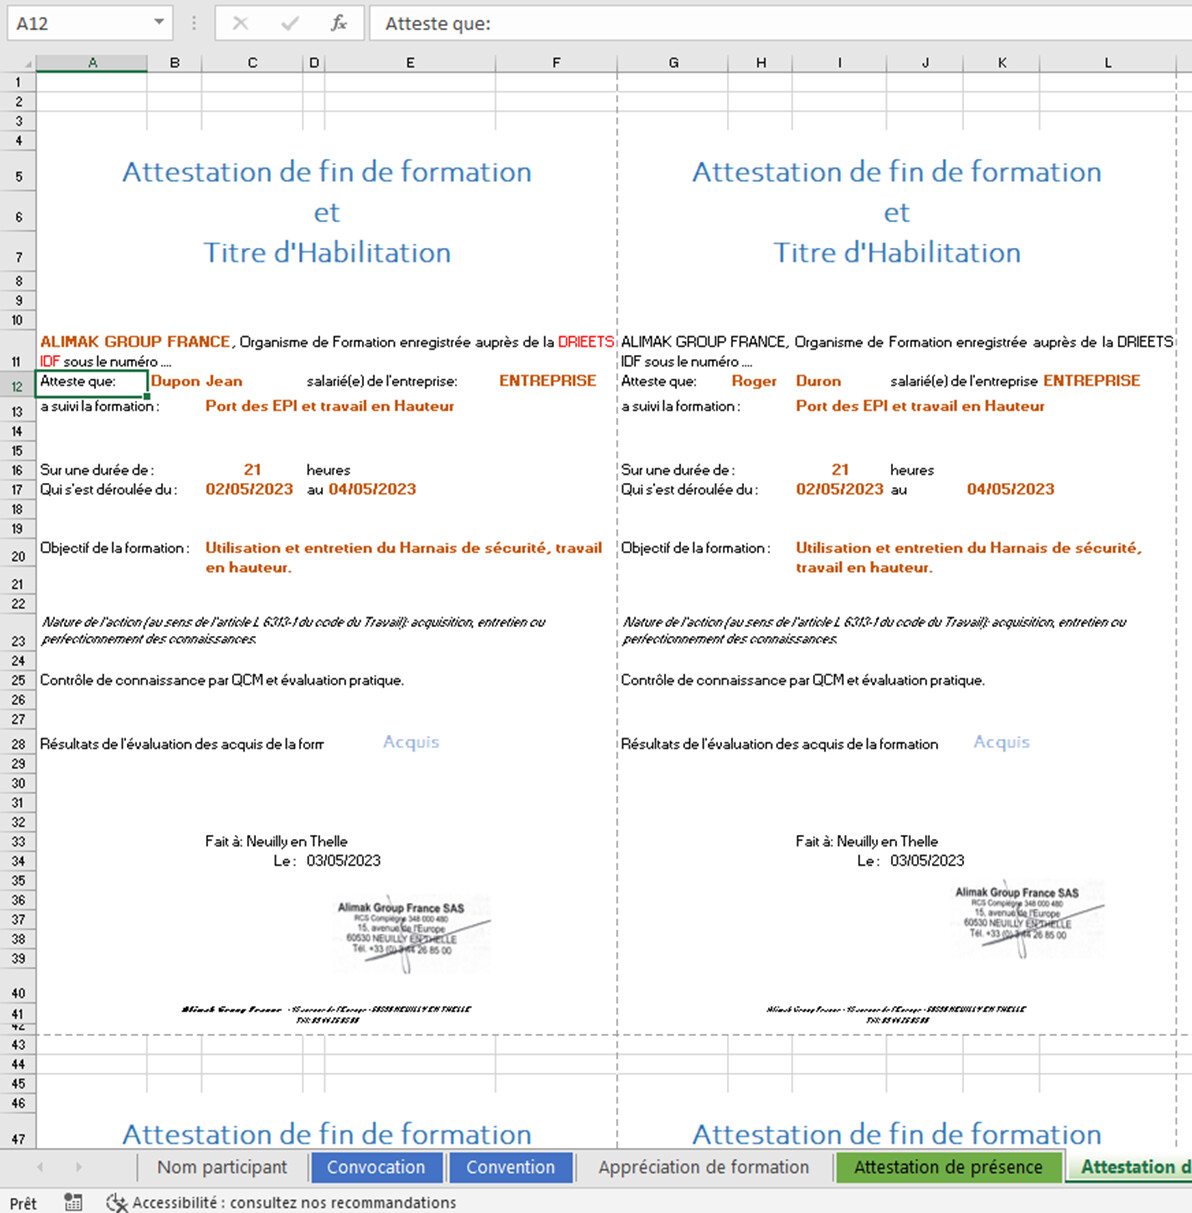
Task: Click left Port des EPI et travail en Hauteur
Action: point(330,406)
